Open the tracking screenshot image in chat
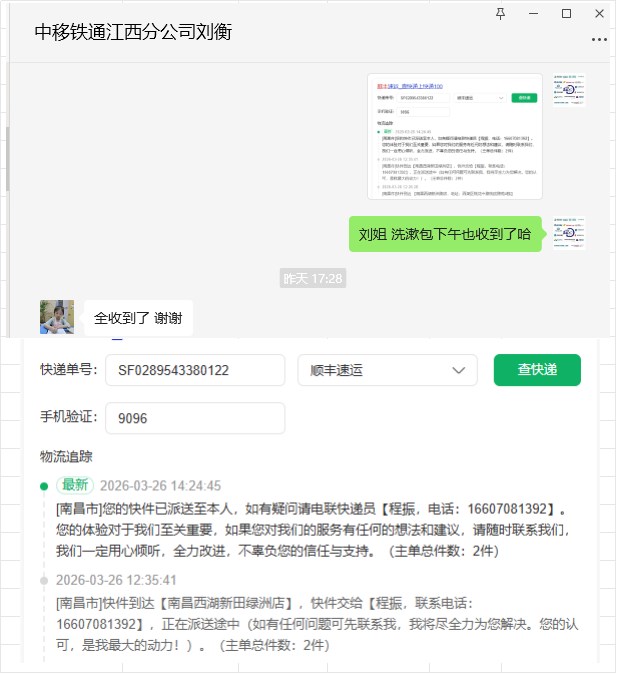Screen dimensions: 617x674 (454, 136)
